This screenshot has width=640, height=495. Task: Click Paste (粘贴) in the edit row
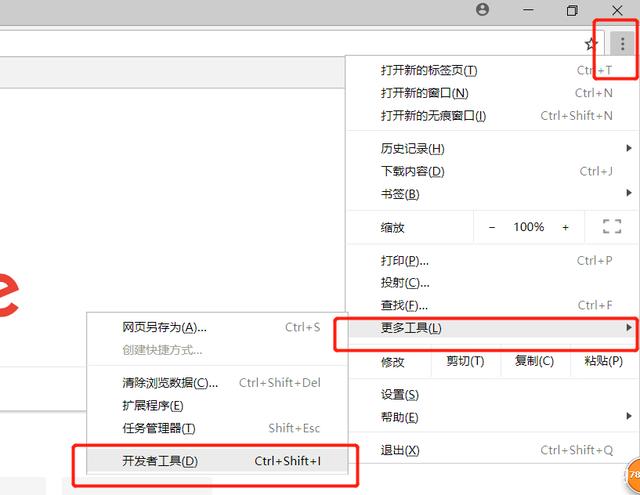604,361
